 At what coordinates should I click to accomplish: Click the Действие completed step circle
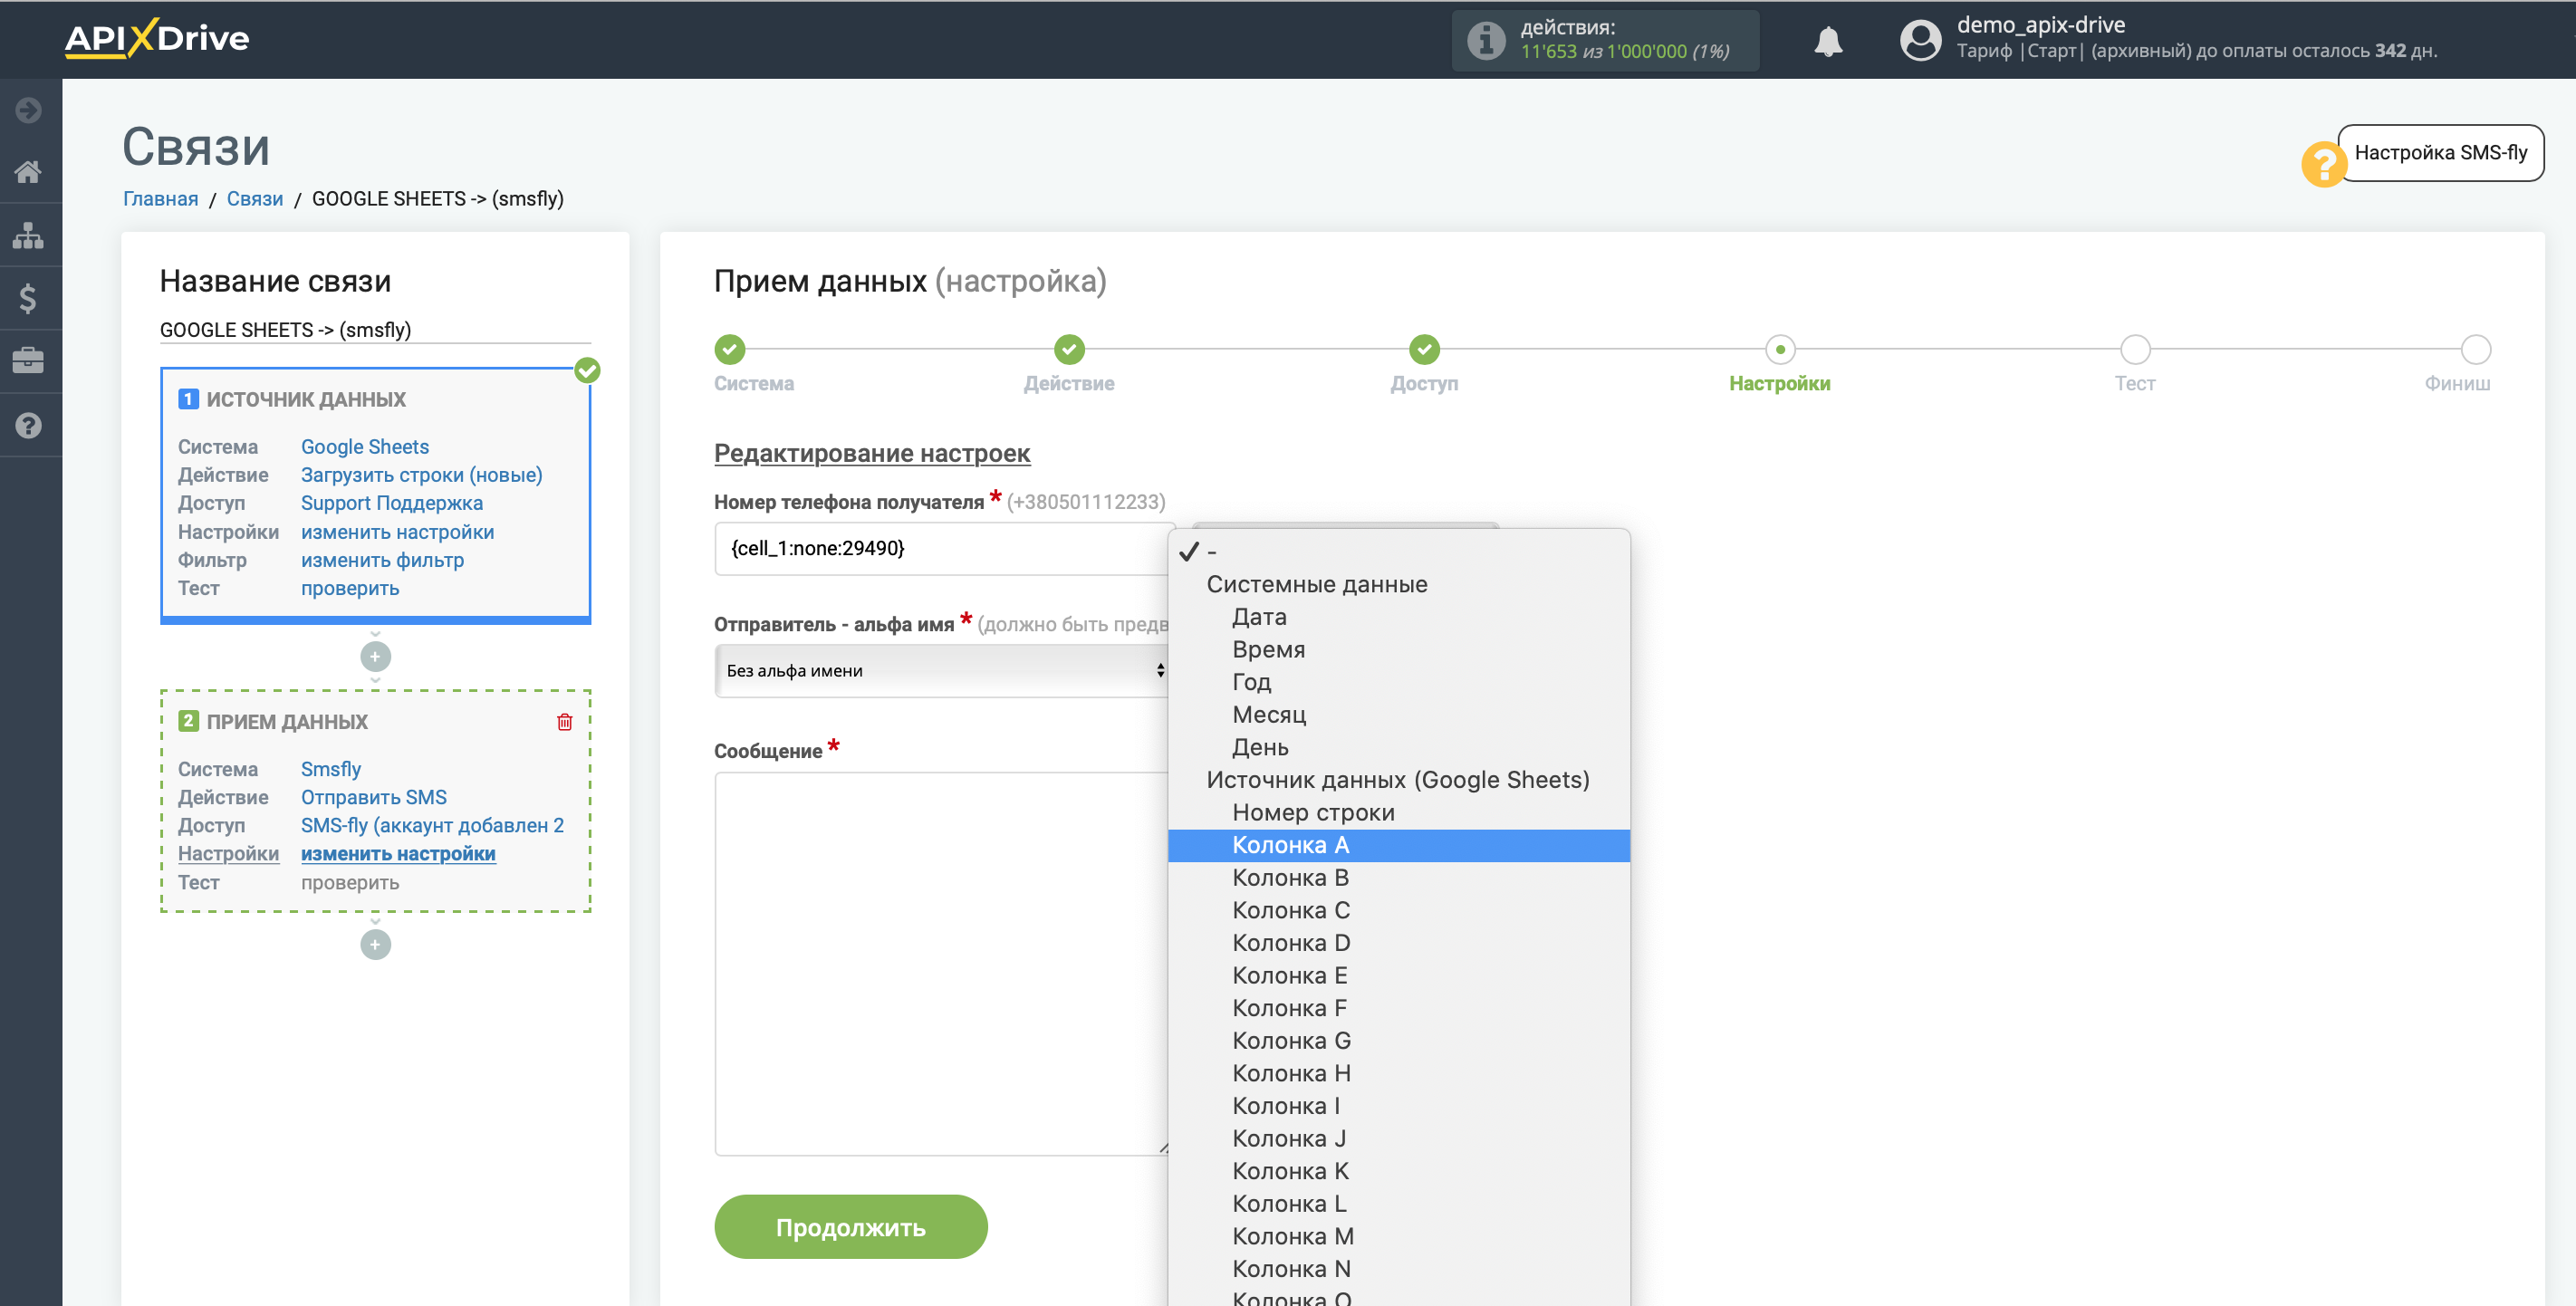click(1070, 350)
